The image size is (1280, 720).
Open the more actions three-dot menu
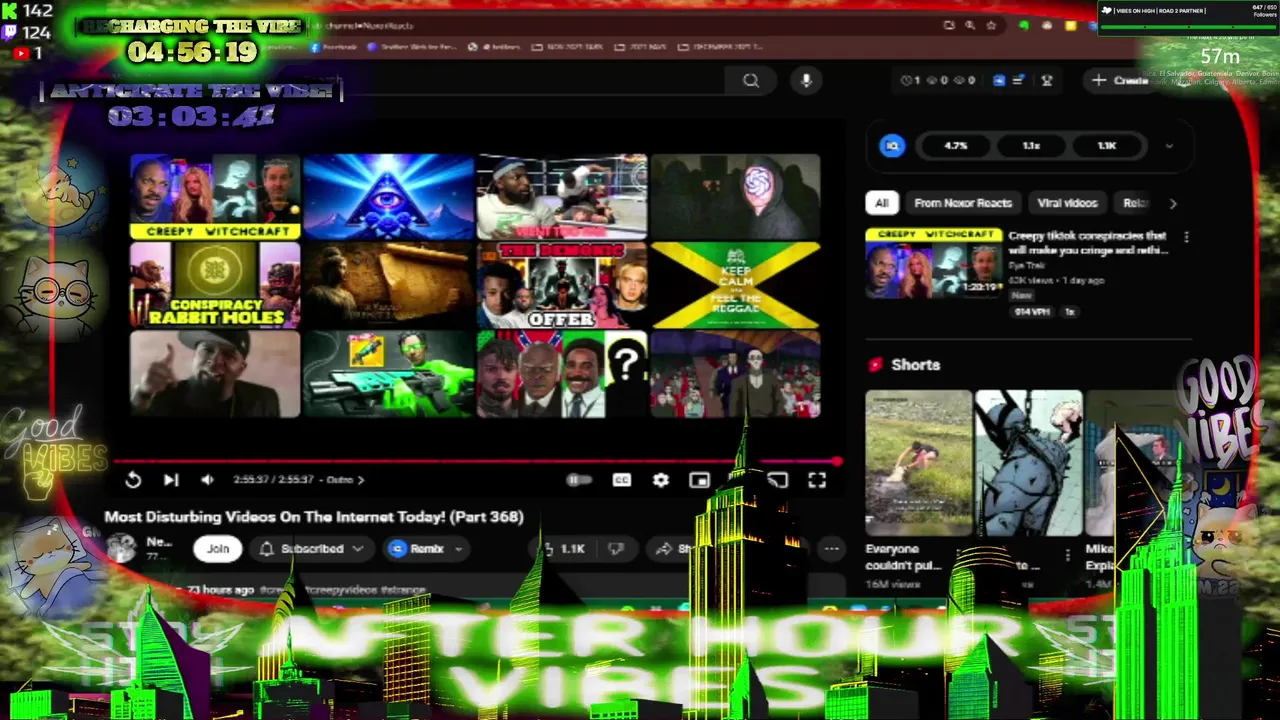831,548
